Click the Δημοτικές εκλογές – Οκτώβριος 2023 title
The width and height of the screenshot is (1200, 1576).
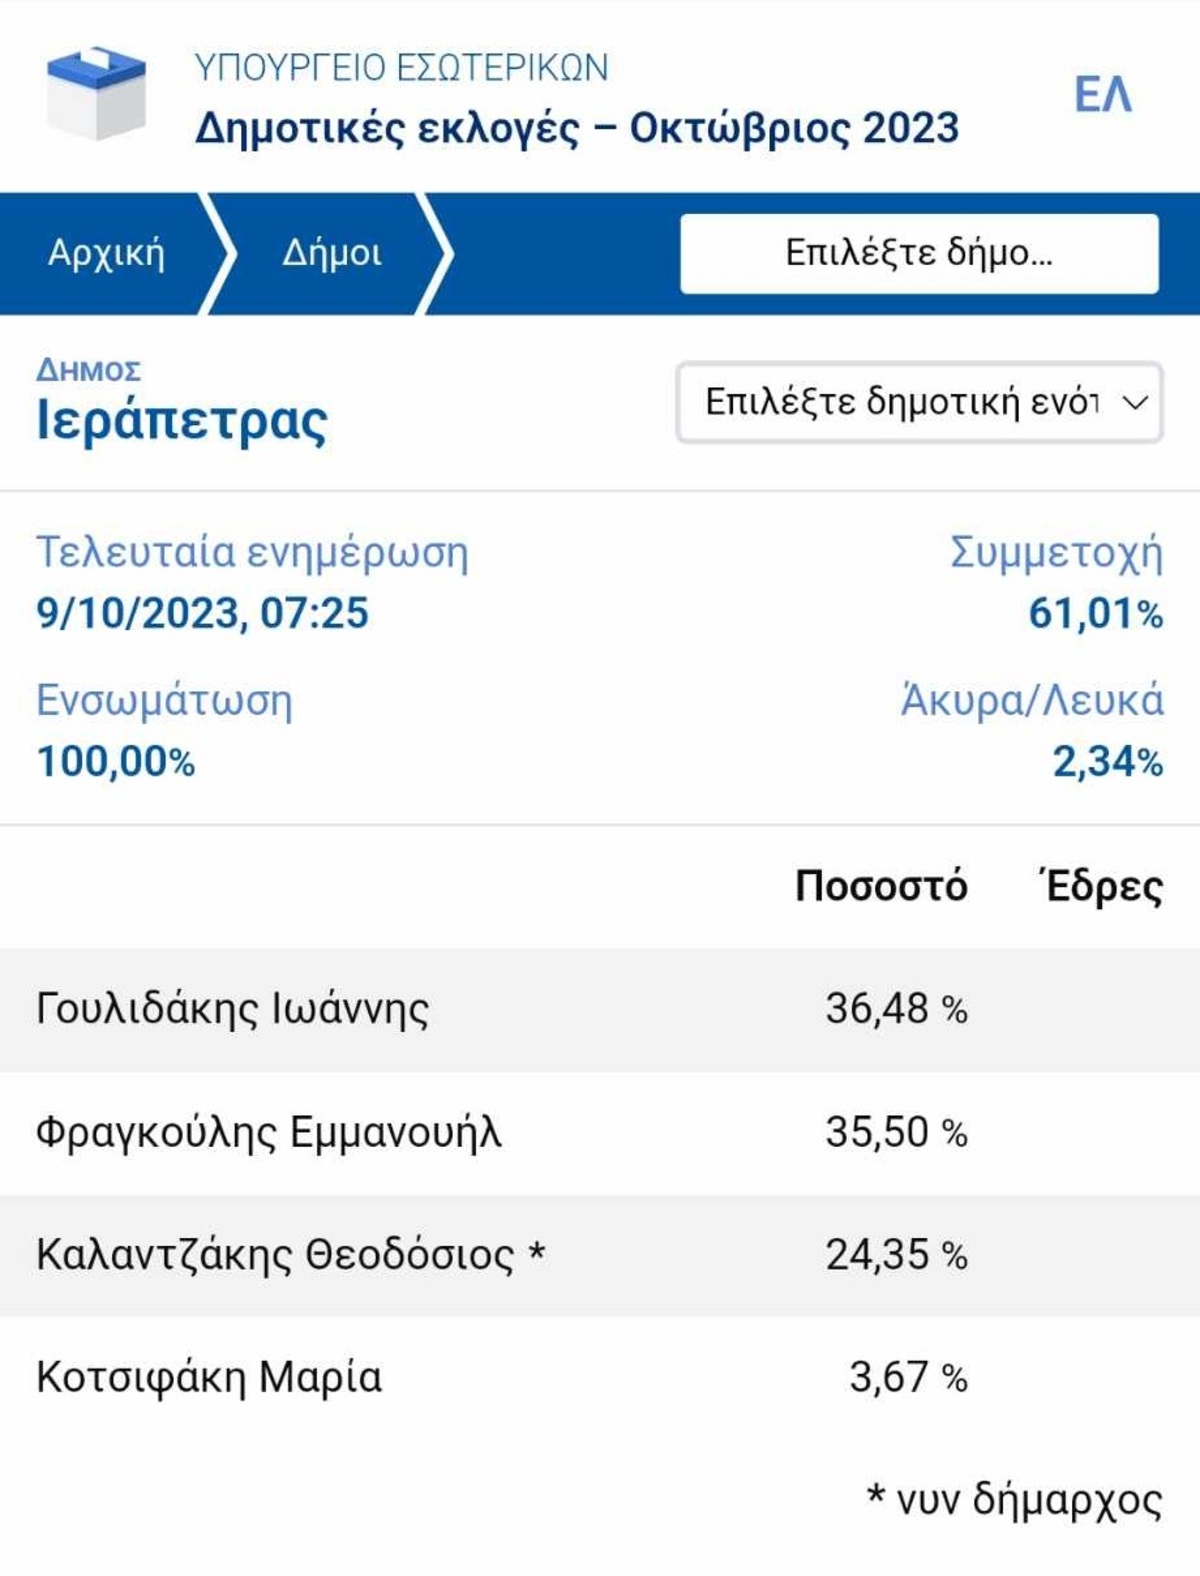tap(577, 128)
